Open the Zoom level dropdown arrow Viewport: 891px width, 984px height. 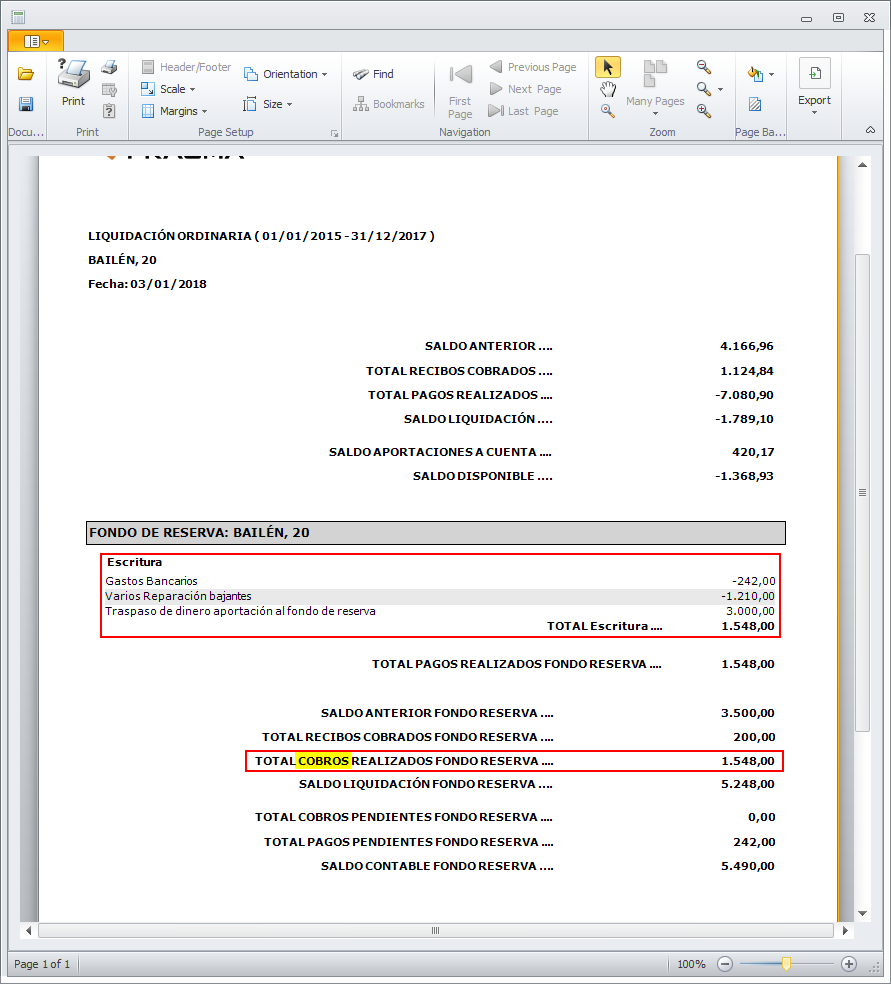720,90
